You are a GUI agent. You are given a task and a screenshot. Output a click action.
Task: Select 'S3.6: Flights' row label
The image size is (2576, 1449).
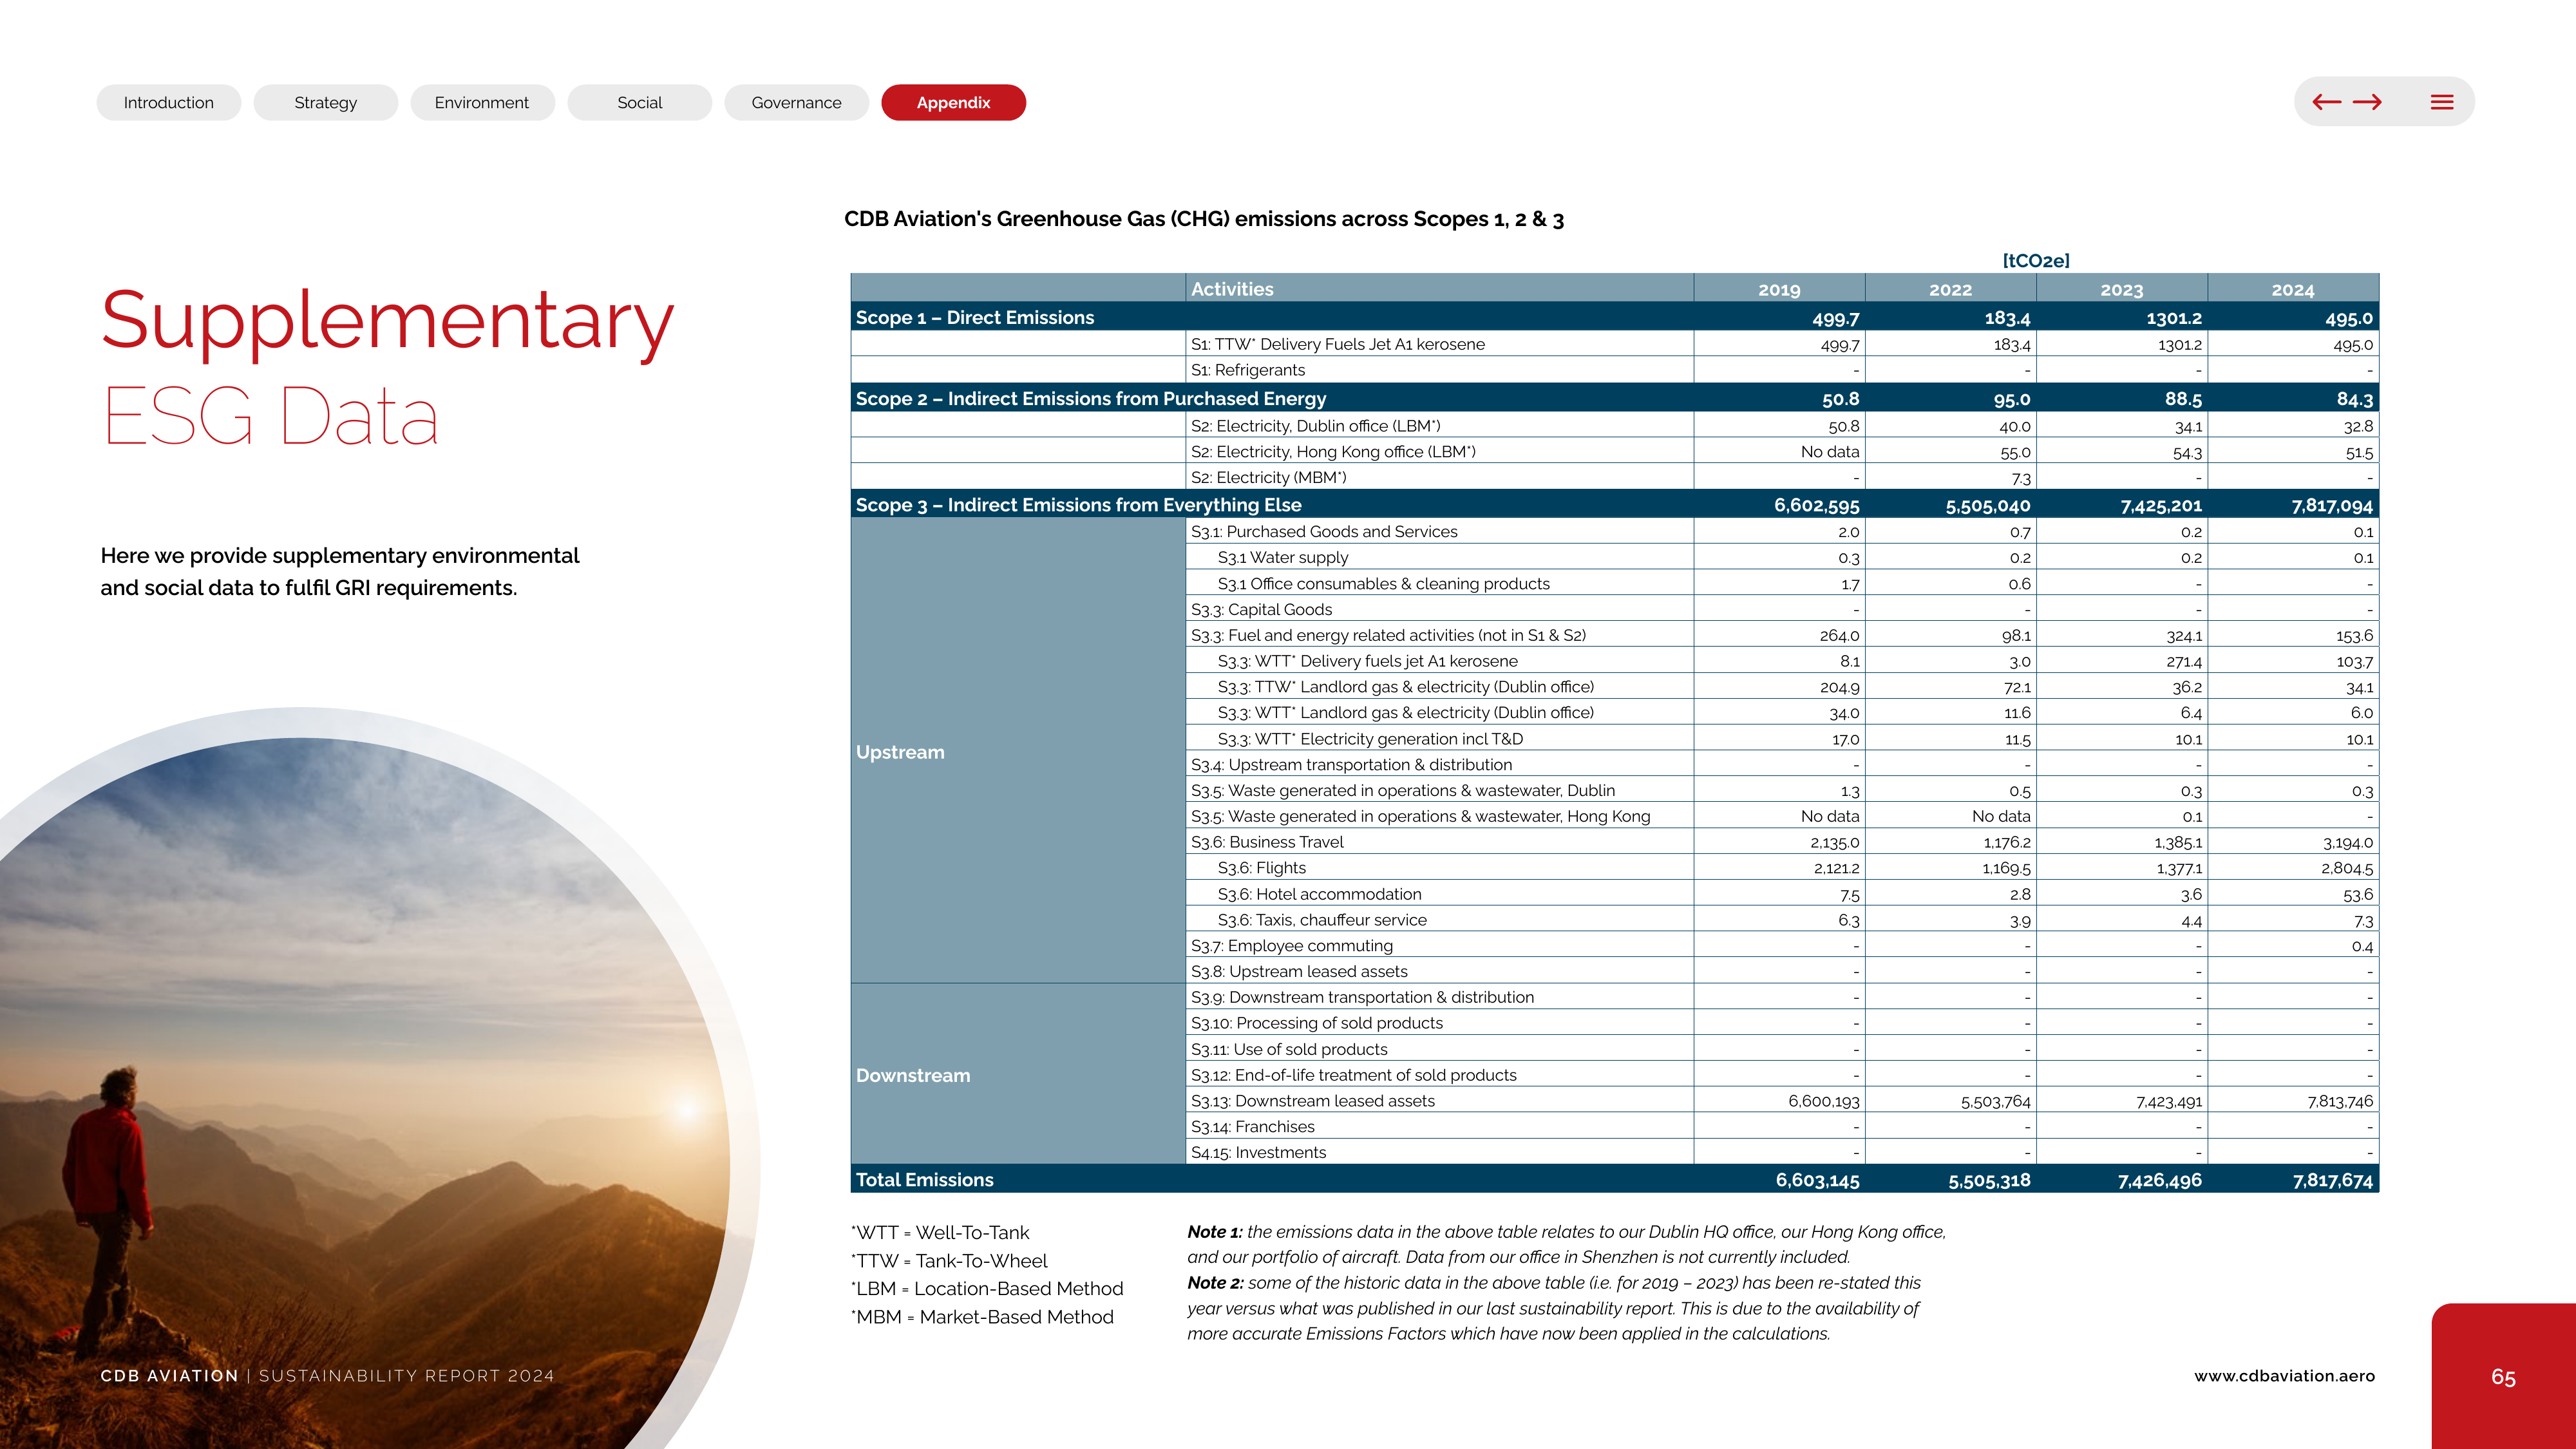pos(1262,868)
